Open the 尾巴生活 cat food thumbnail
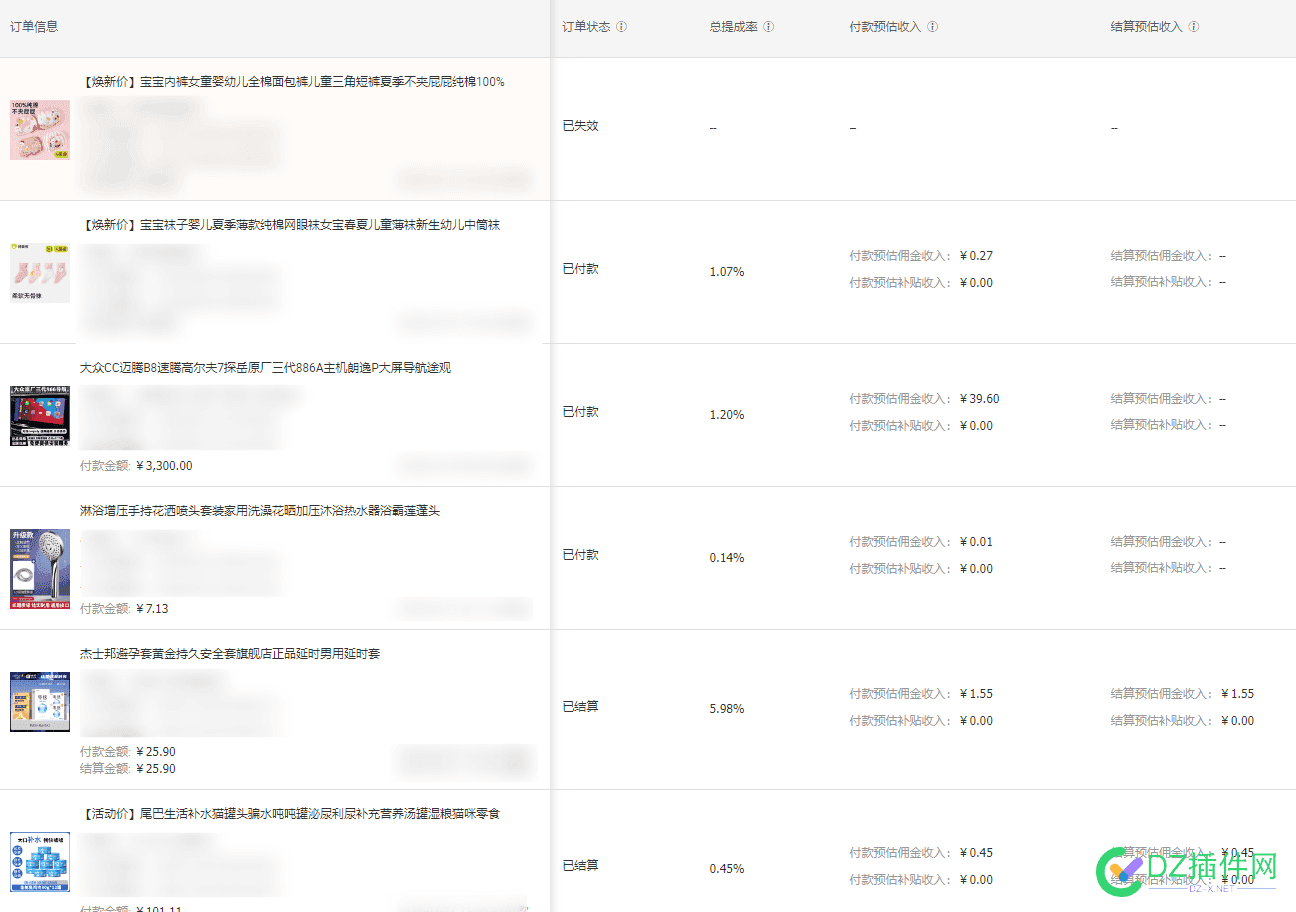 (x=40, y=861)
